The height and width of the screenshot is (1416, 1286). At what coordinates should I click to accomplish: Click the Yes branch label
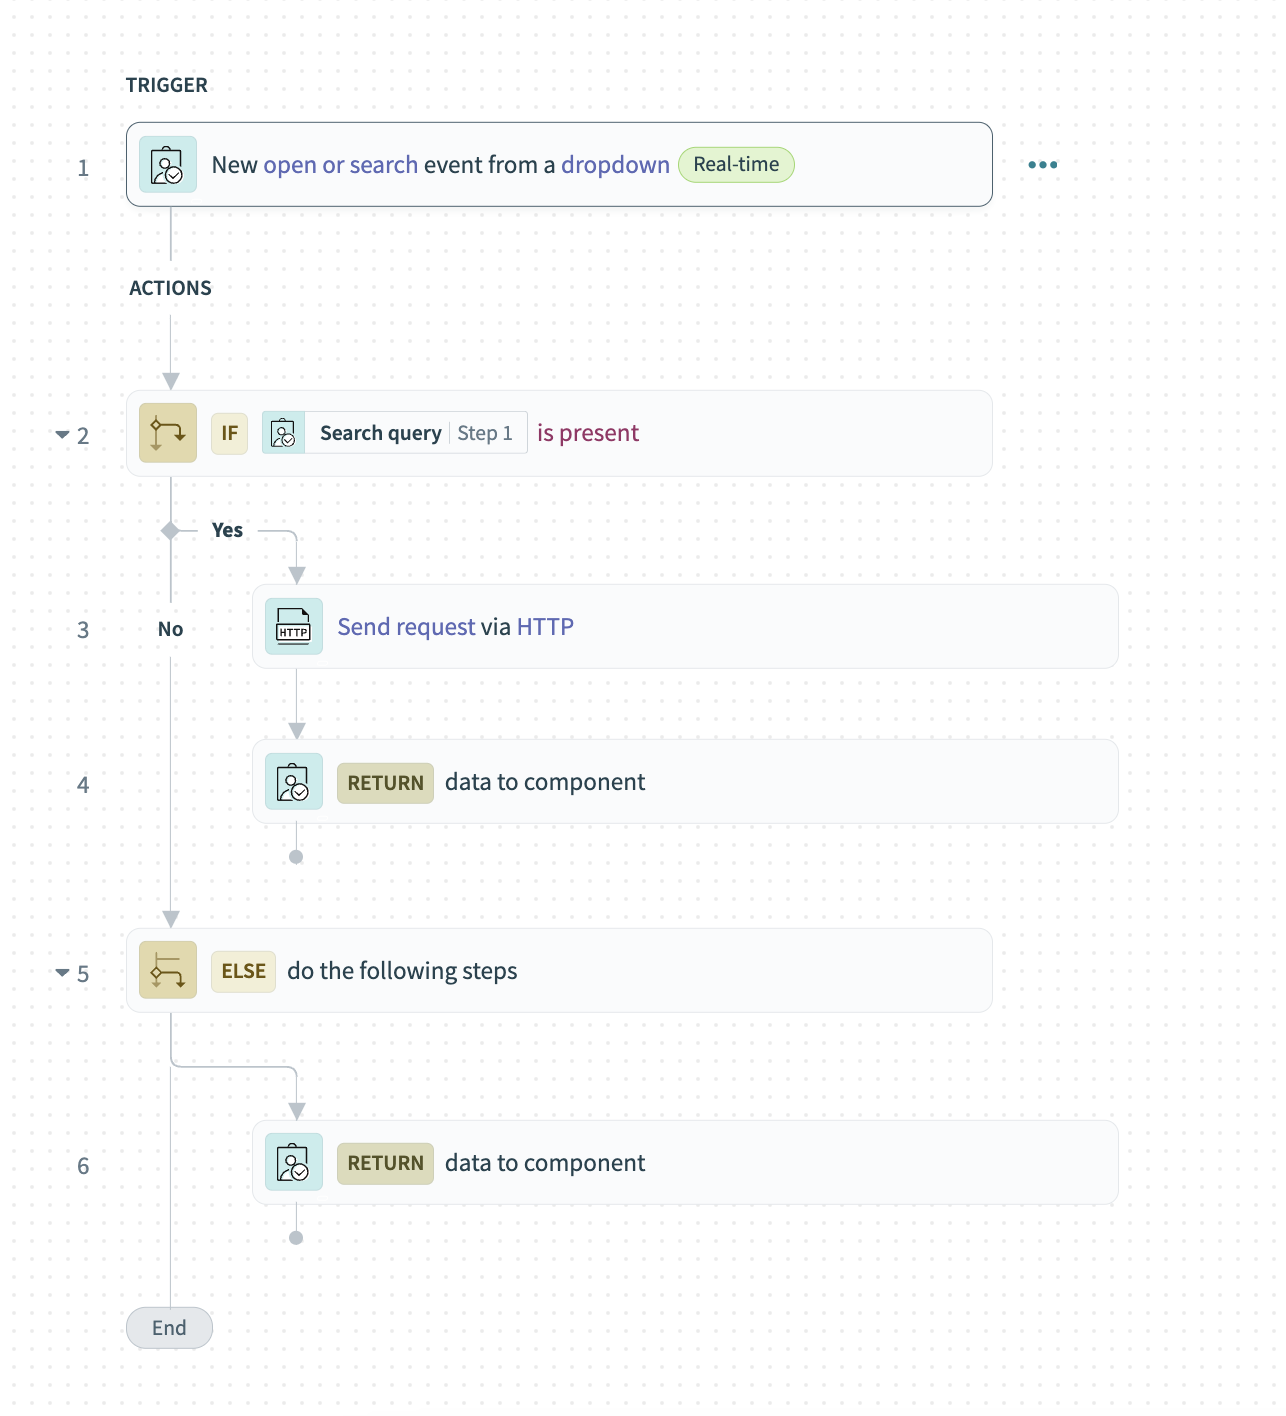pos(228,530)
